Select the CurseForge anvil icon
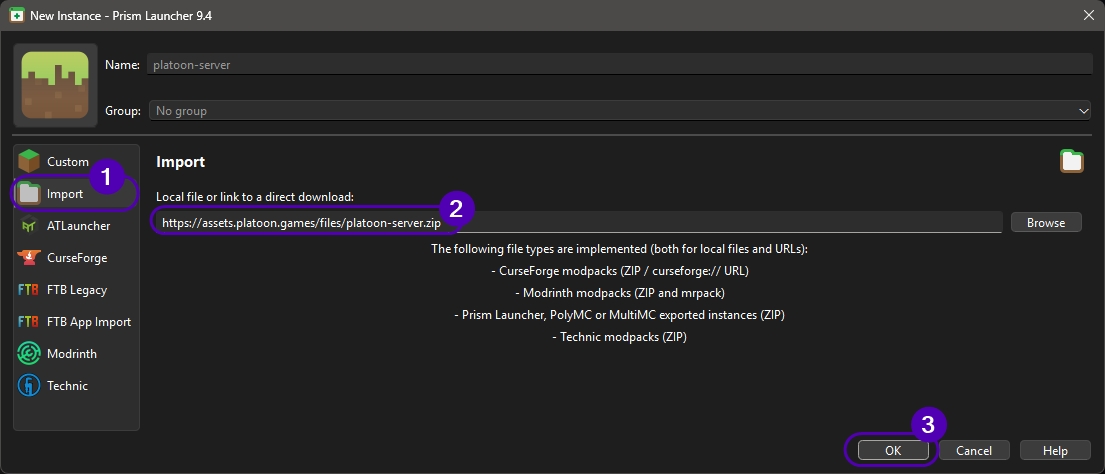 (x=29, y=258)
